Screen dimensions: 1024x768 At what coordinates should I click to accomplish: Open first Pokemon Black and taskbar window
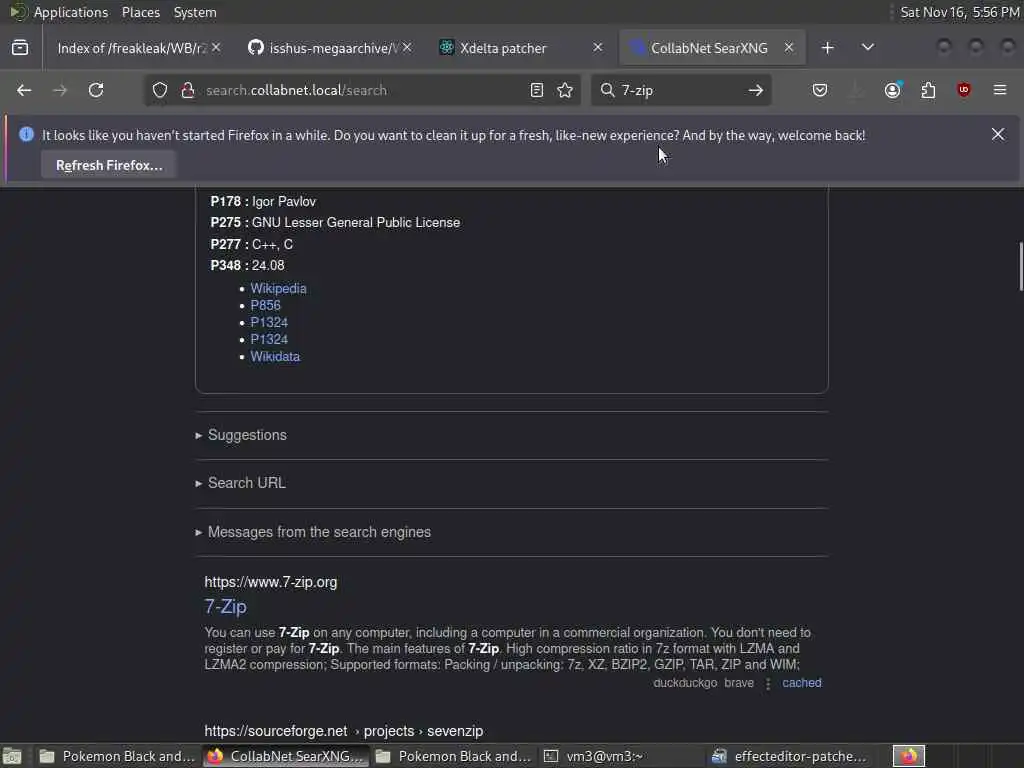click(116, 756)
